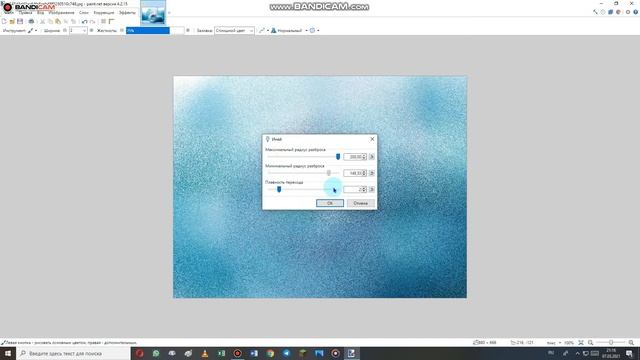Click the Плавность перехода slider handle
640x360 pixels.
[279, 189]
